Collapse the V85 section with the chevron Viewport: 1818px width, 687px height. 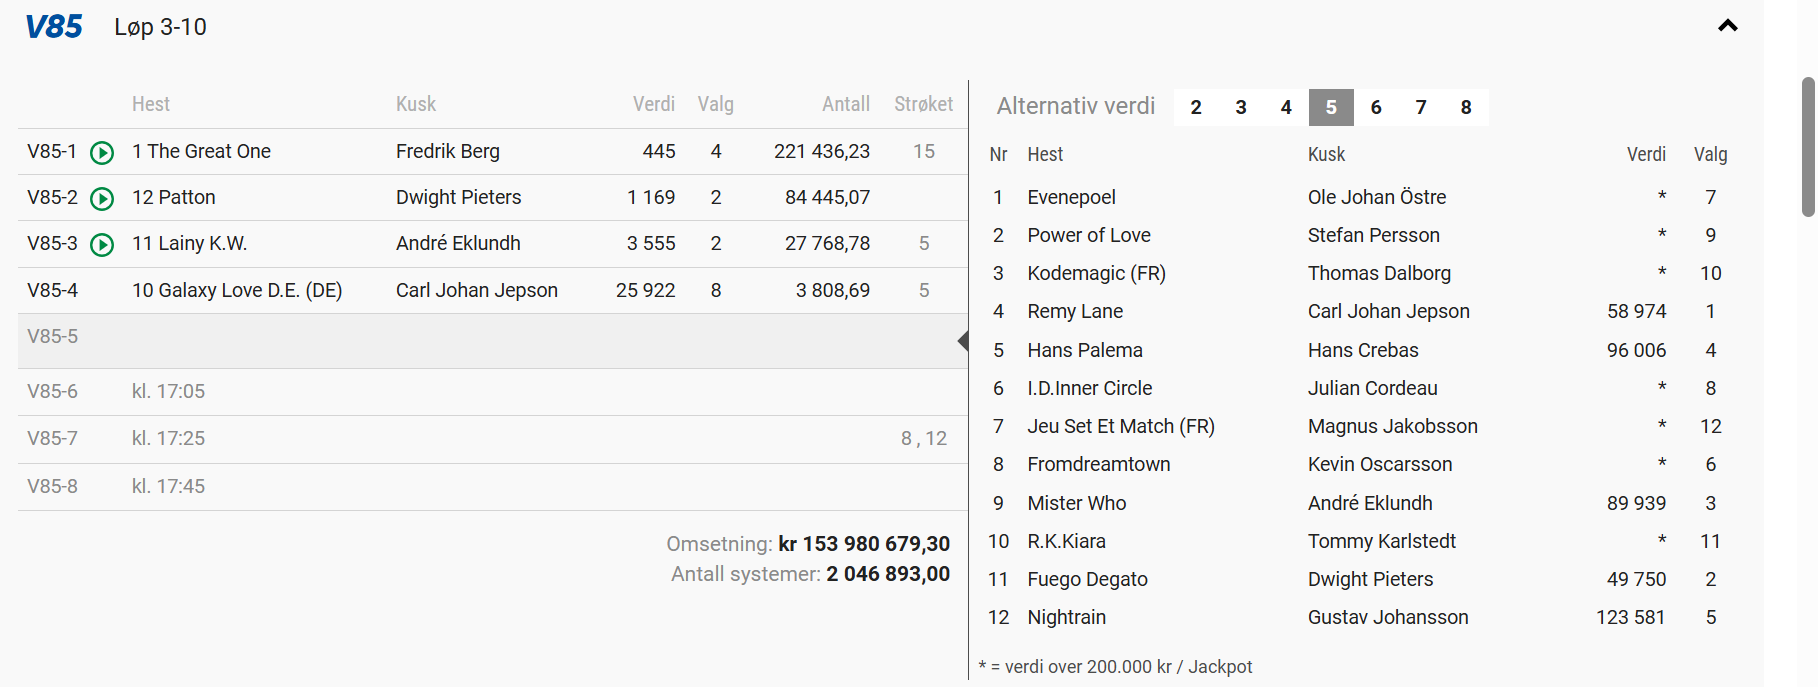click(x=1727, y=26)
